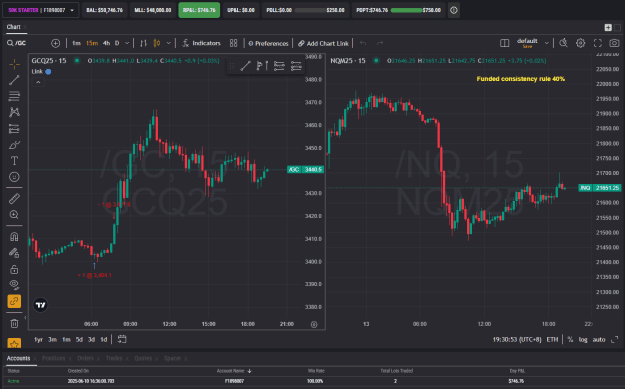This screenshot has height=389, width=625.
Task: Take a chart snapshot with camera icon
Action: coord(614,43)
